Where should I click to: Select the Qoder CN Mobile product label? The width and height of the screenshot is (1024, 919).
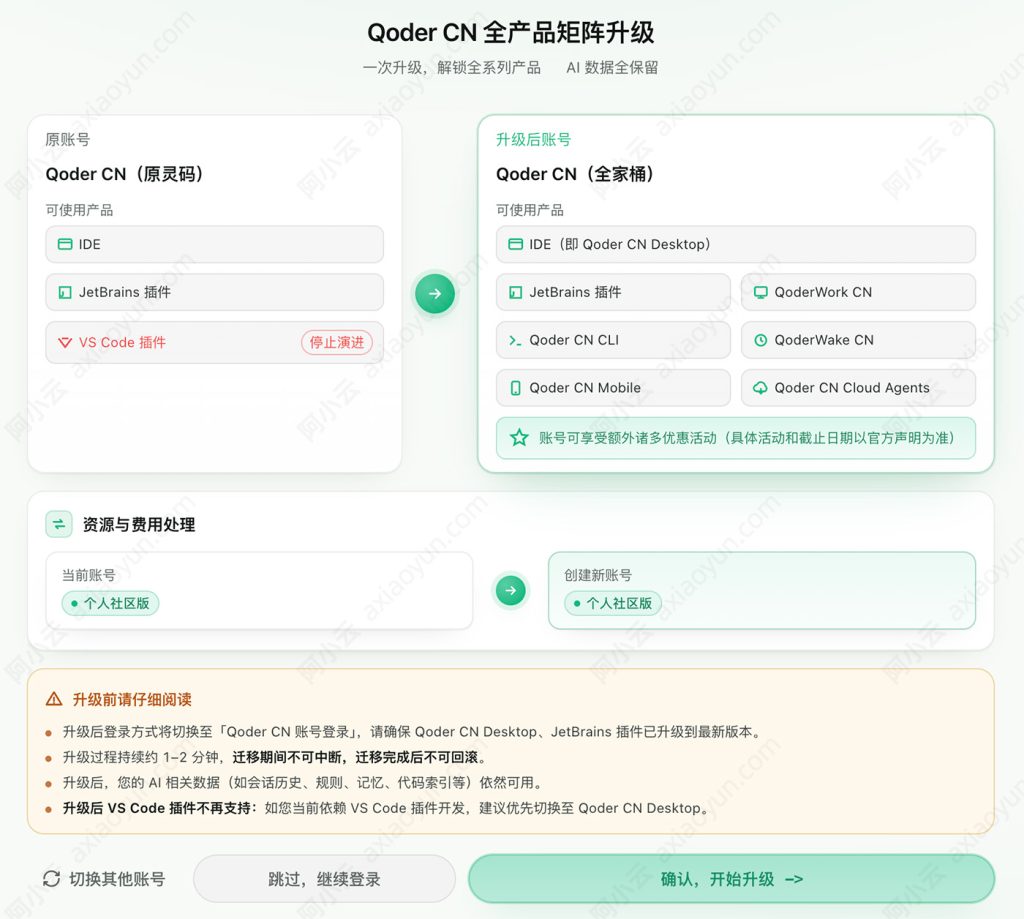[585, 388]
